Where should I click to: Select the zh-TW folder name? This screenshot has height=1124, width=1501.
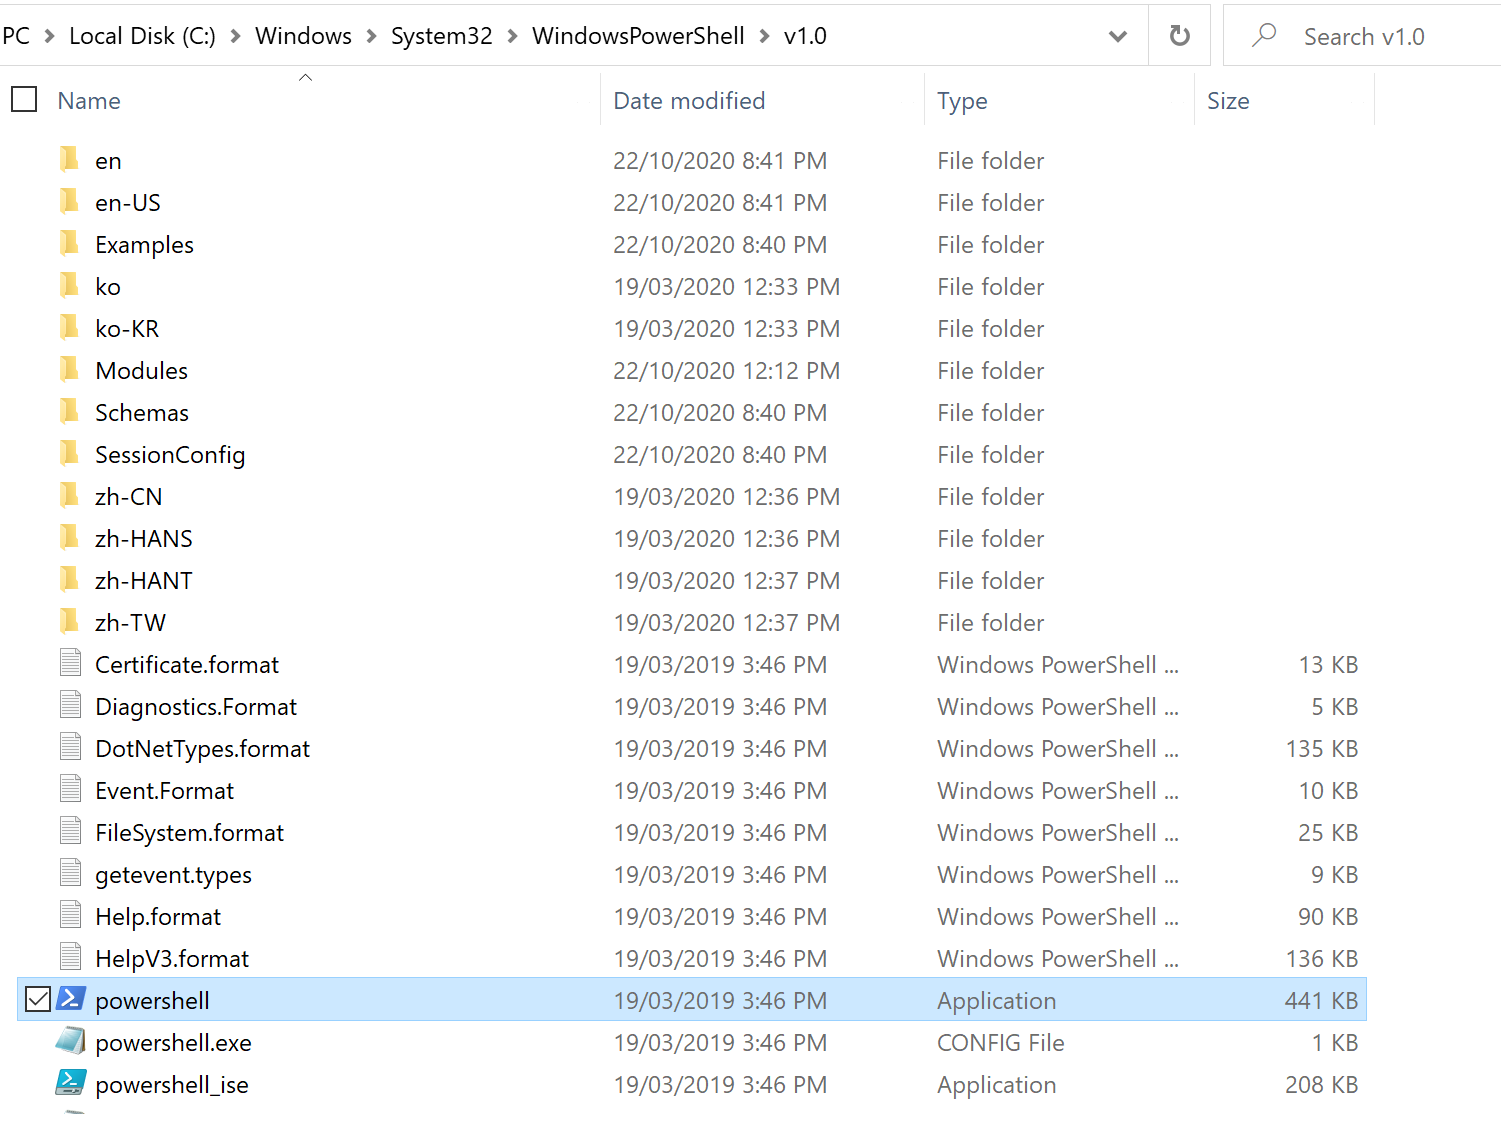130,623
